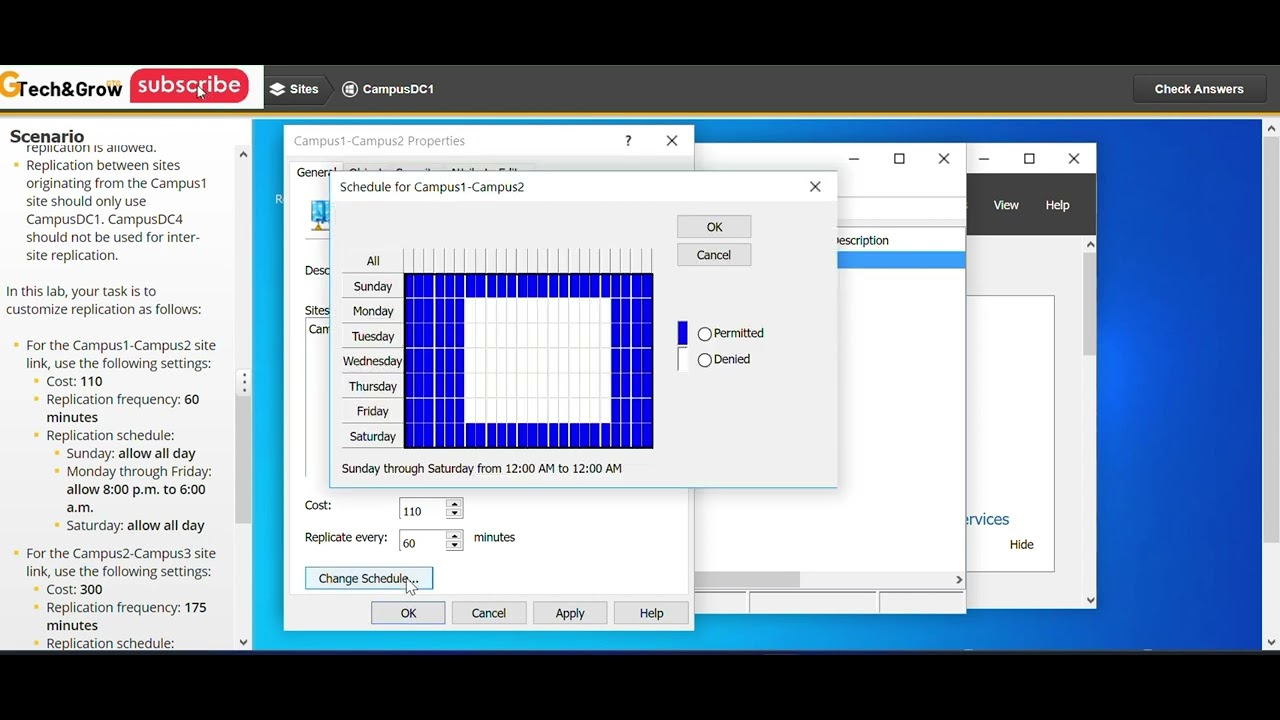Click the Scenario heading
This screenshot has height=720, width=1280.
(47, 136)
